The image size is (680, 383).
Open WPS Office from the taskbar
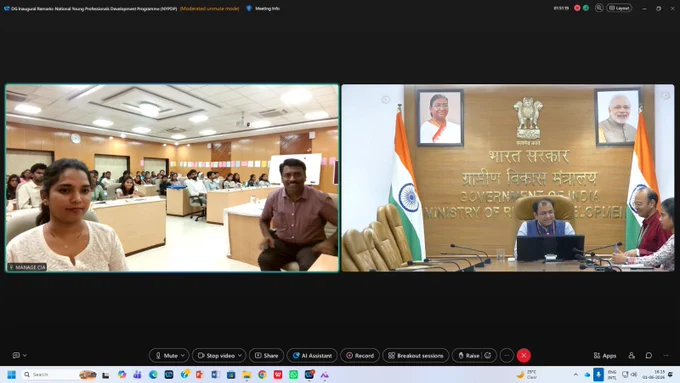click(x=278, y=374)
